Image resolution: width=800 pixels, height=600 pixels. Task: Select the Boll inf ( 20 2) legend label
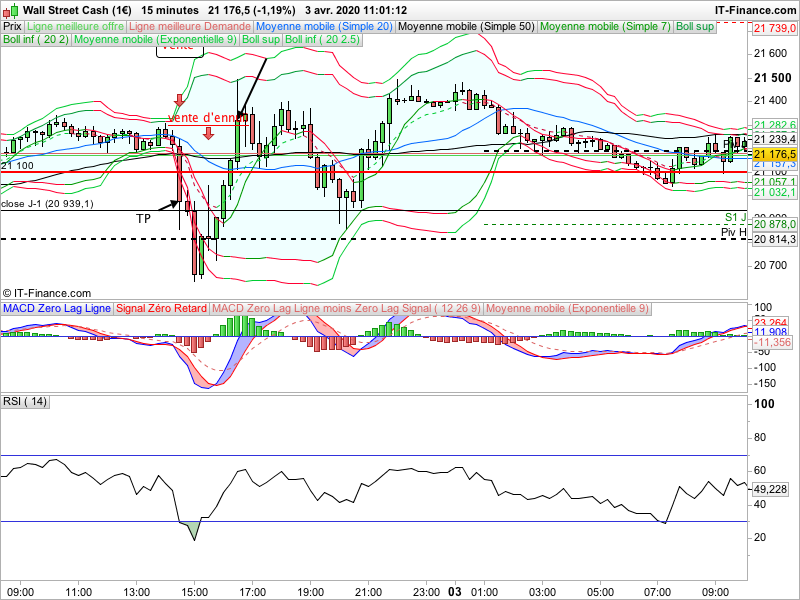point(36,40)
